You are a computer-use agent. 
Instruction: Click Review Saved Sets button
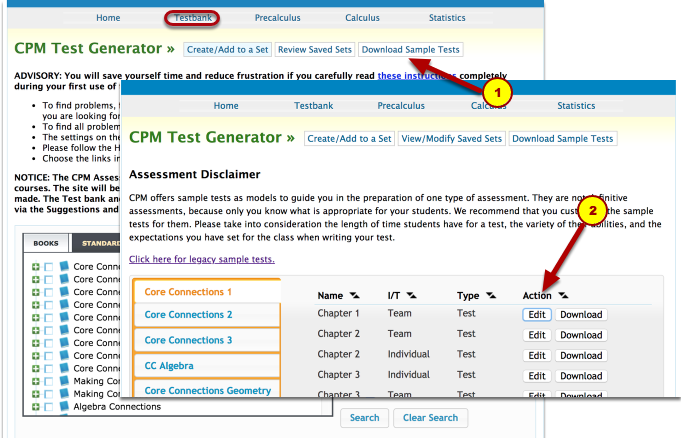coord(315,50)
